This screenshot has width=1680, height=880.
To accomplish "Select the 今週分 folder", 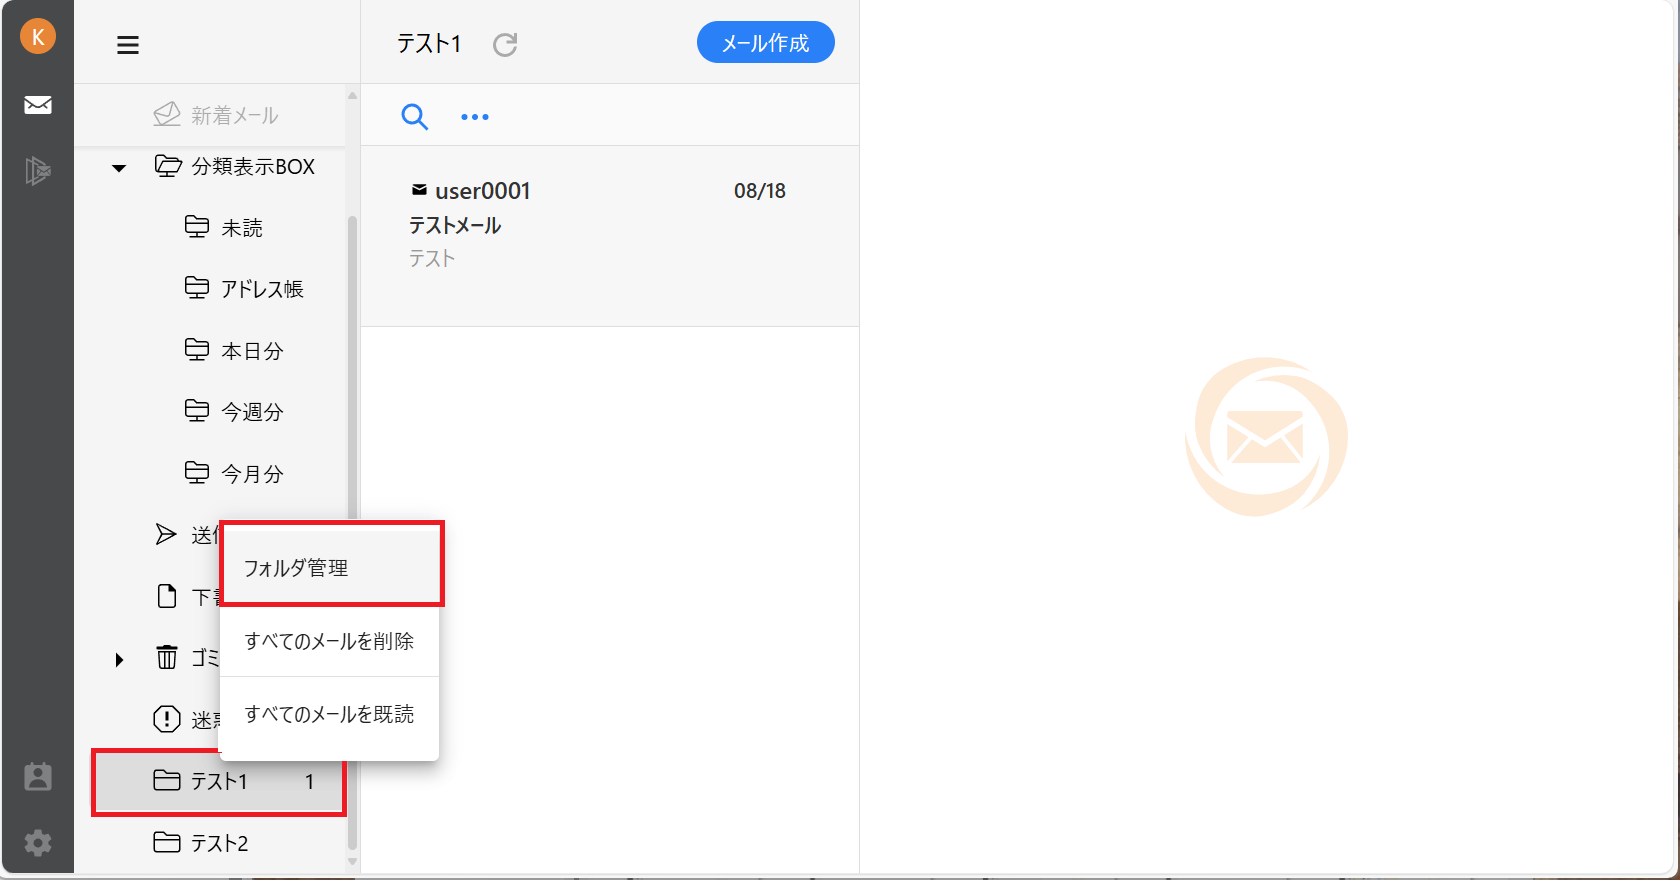I will (x=234, y=412).
